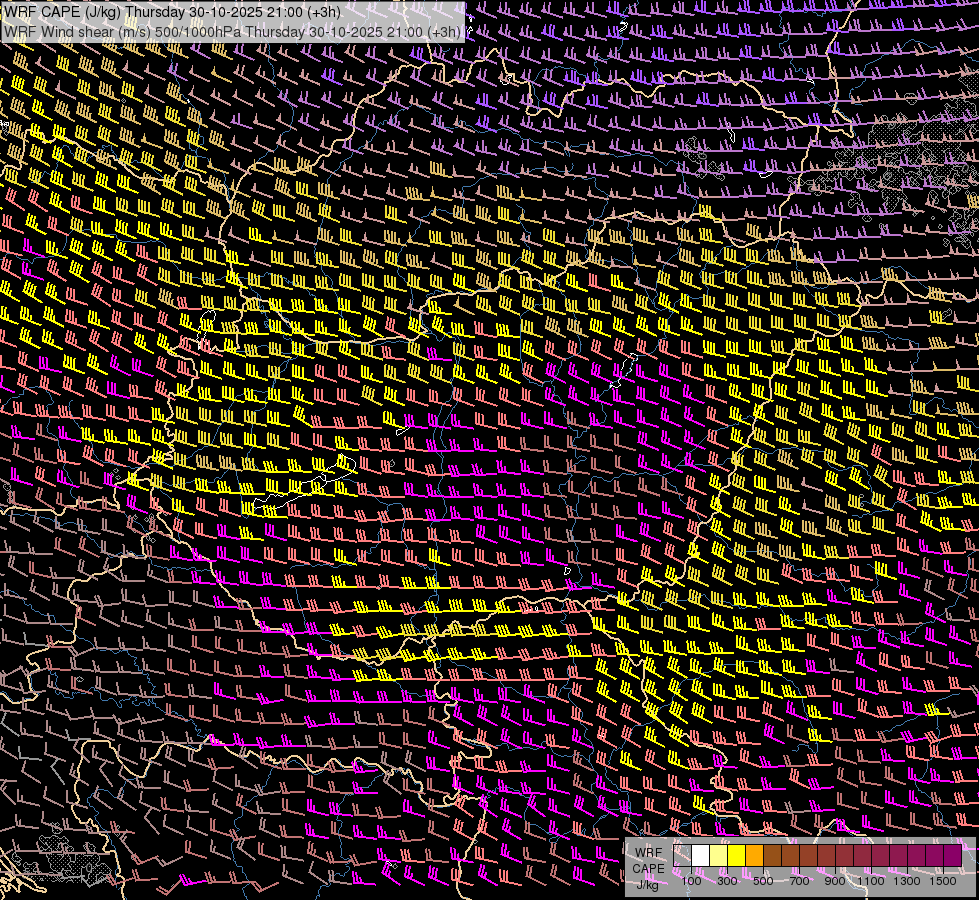The image size is (979, 900).
Task: Click the 300 value on CAPE legend
Action: 727,881
